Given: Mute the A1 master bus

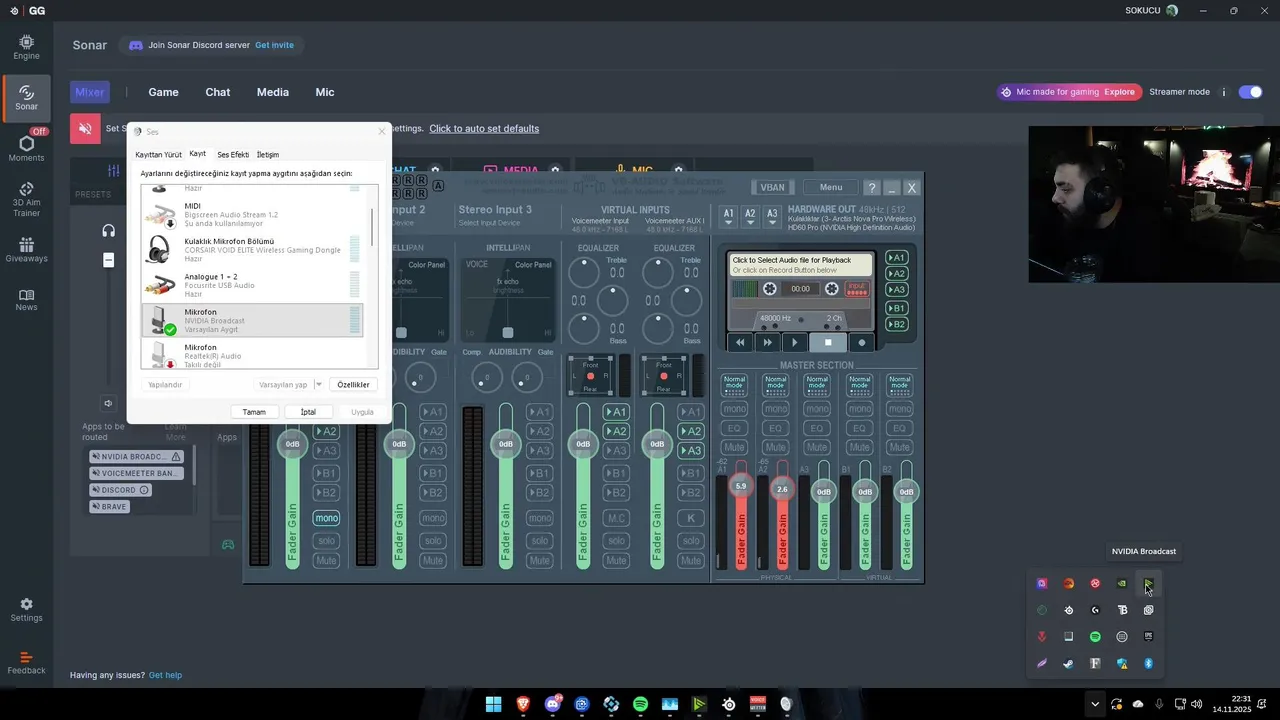Looking at the screenshot, I should (734, 447).
